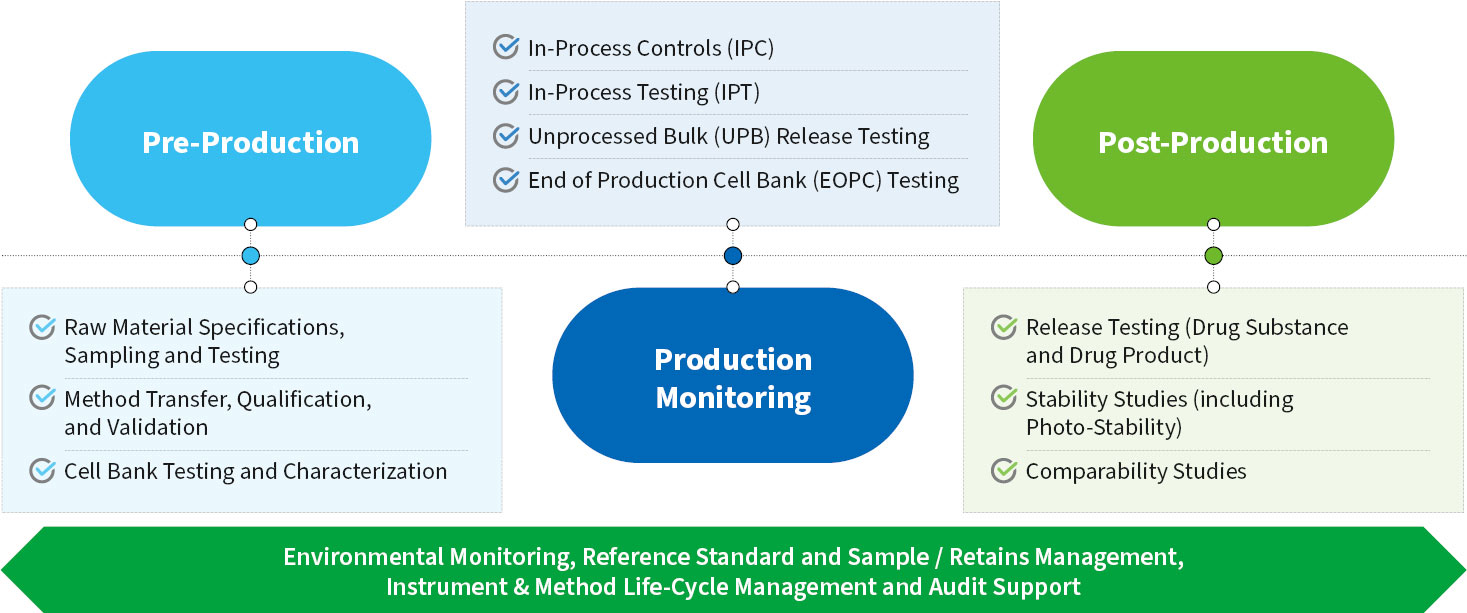Select the light blue Pre-Production pill
The width and height of the screenshot is (1467, 613).
[x=250, y=142]
